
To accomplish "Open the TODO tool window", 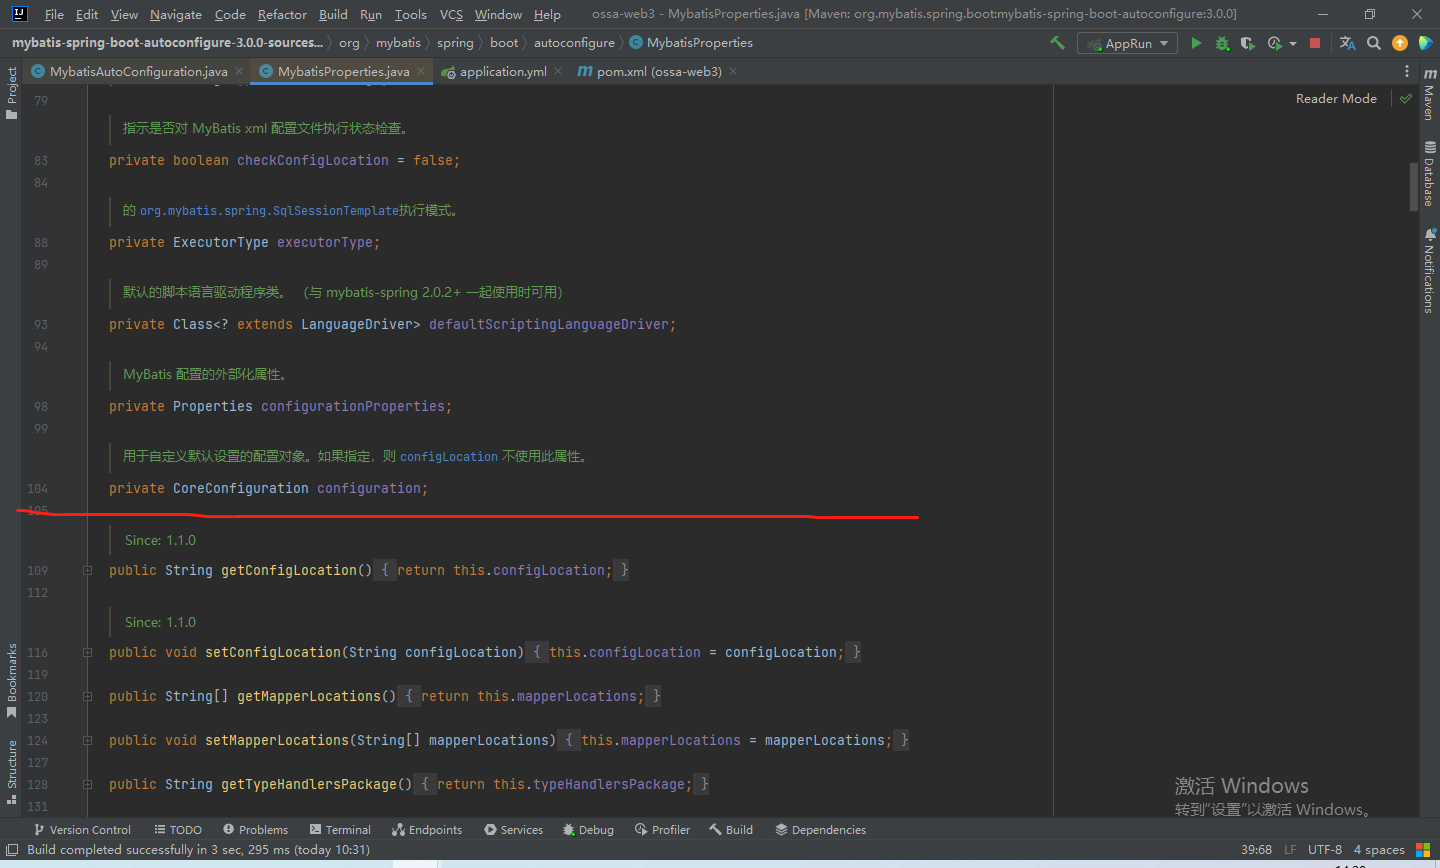I will [178, 830].
